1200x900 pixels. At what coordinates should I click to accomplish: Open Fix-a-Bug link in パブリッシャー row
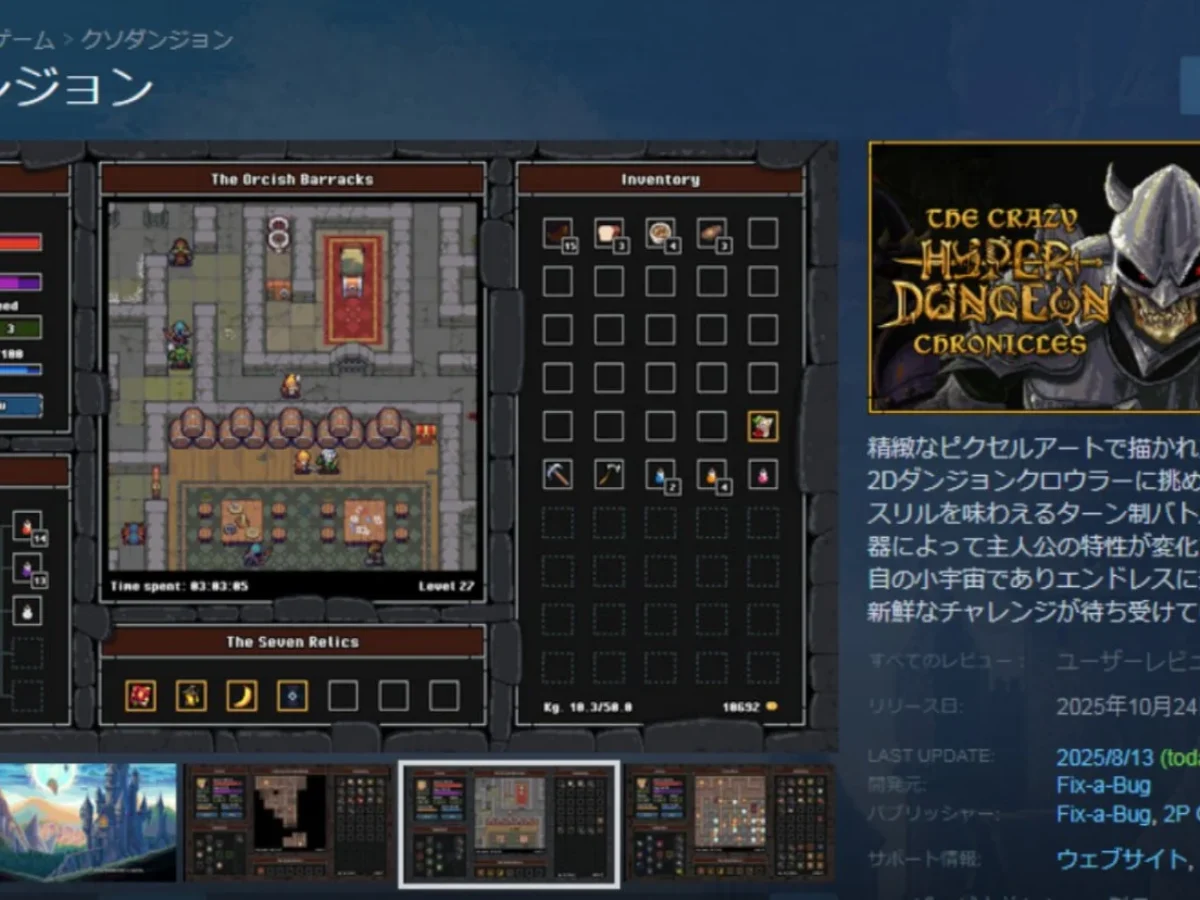tap(1103, 815)
